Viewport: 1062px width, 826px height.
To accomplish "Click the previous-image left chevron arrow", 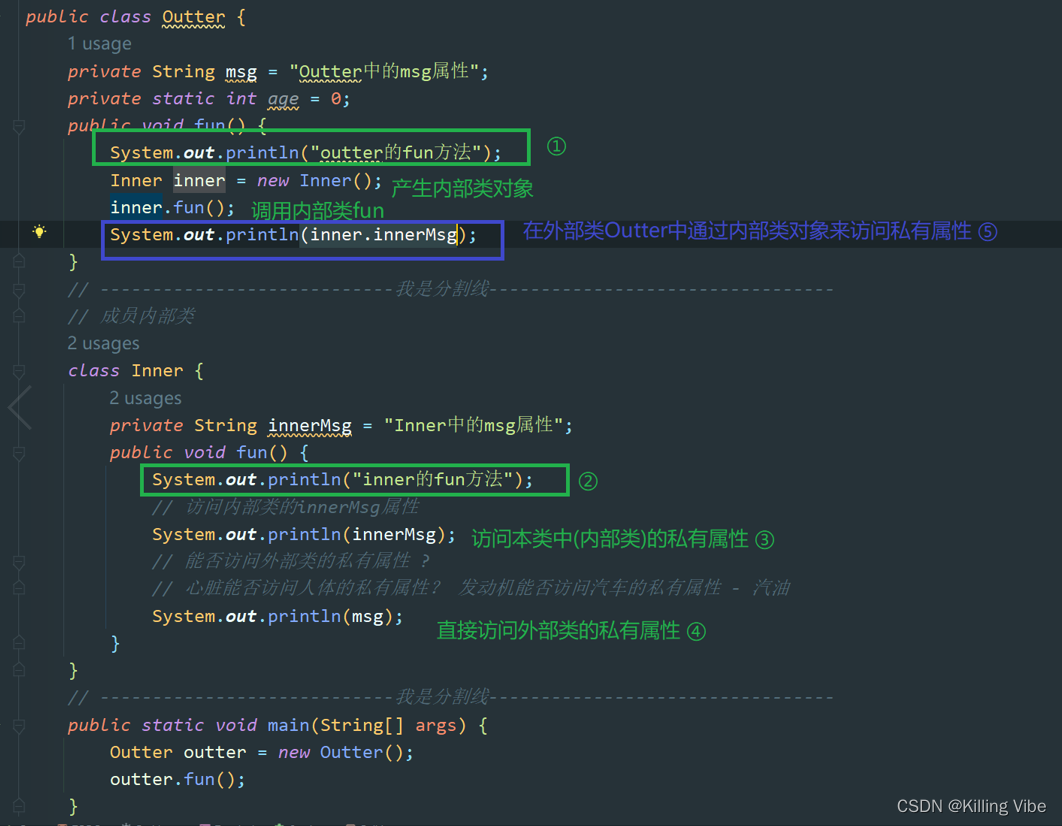I will point(20,408).
